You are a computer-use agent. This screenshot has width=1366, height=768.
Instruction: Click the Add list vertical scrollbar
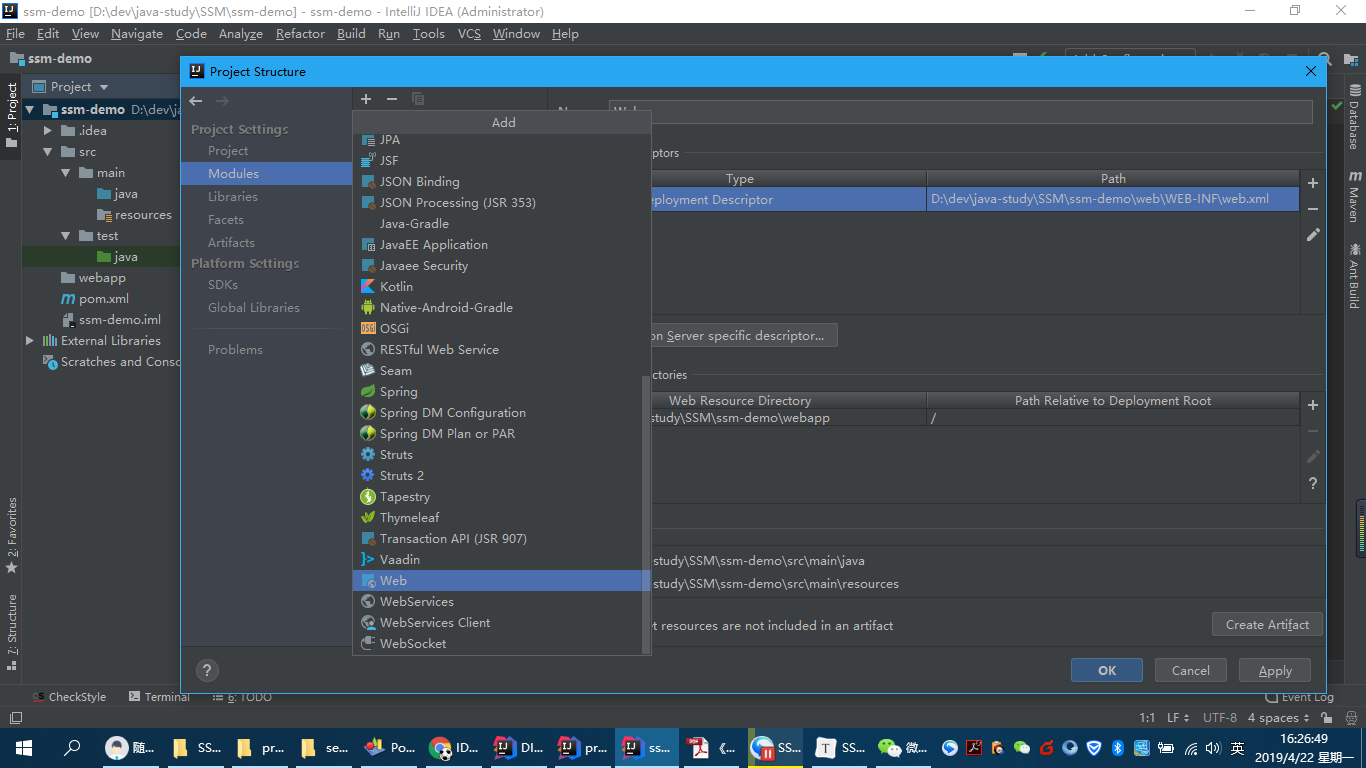point(645,513)
